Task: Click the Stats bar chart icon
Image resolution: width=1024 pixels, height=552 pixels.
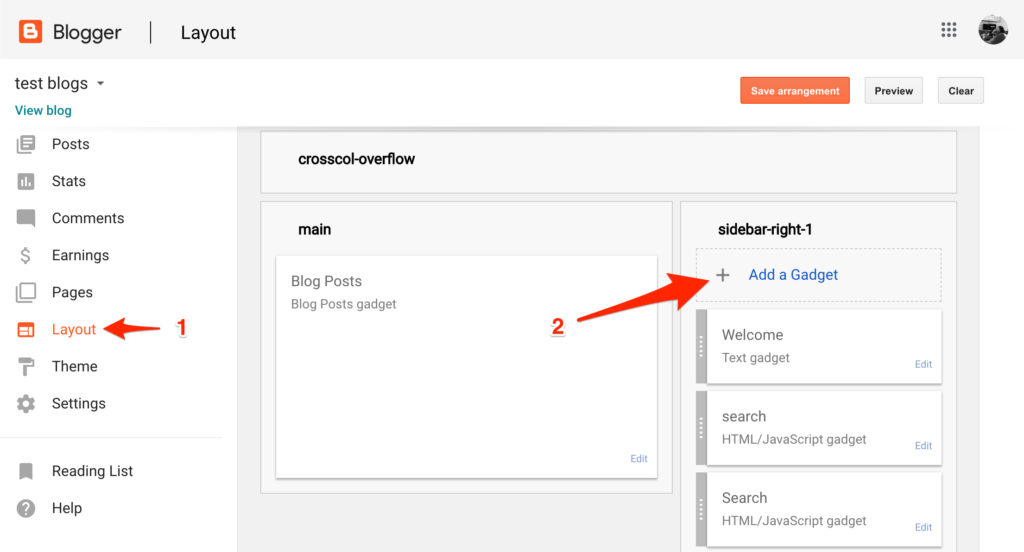Action: click(25, 181)
